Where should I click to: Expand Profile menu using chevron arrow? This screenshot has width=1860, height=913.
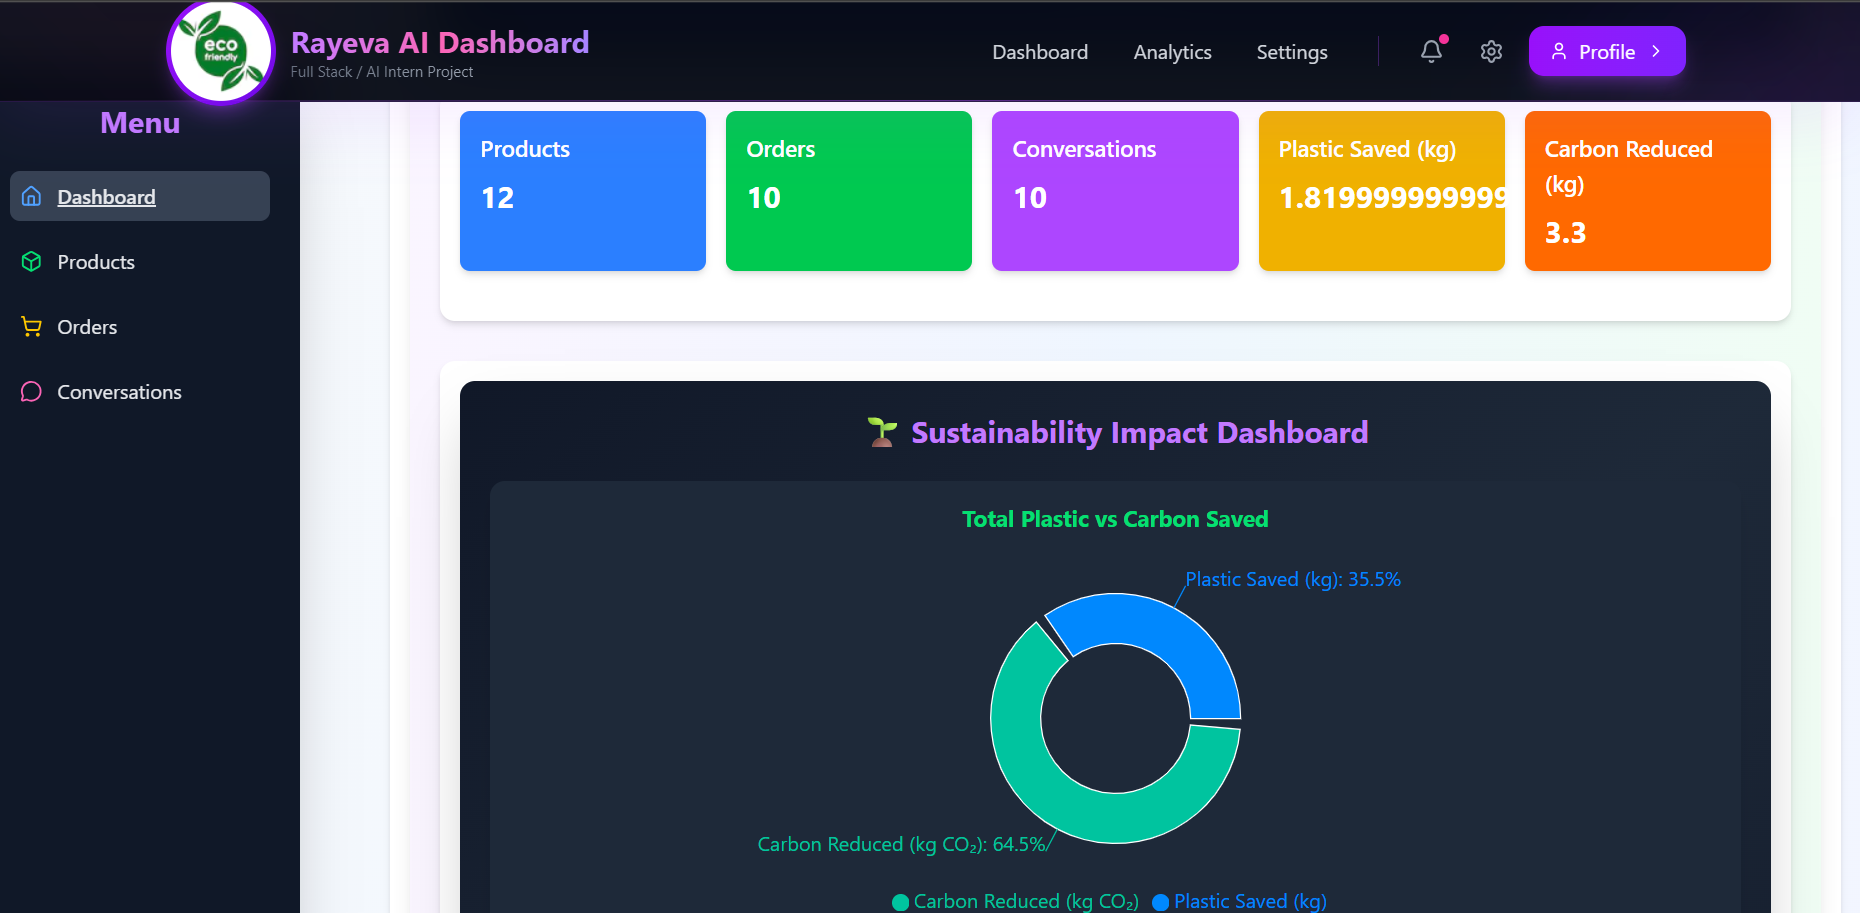coord(1656,51)
